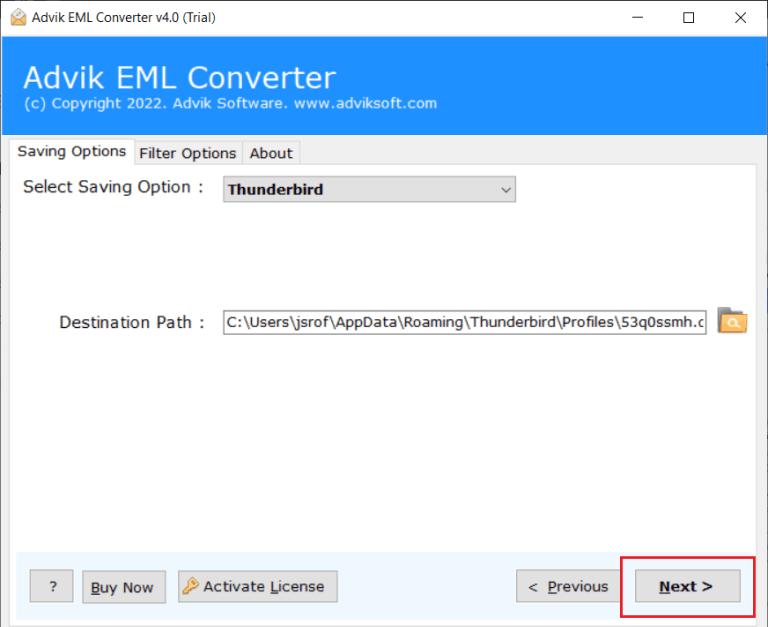Click the 'Advik EML Converter' banner heading
Viewport: 768px width, 627px height.
coord(180,77)
